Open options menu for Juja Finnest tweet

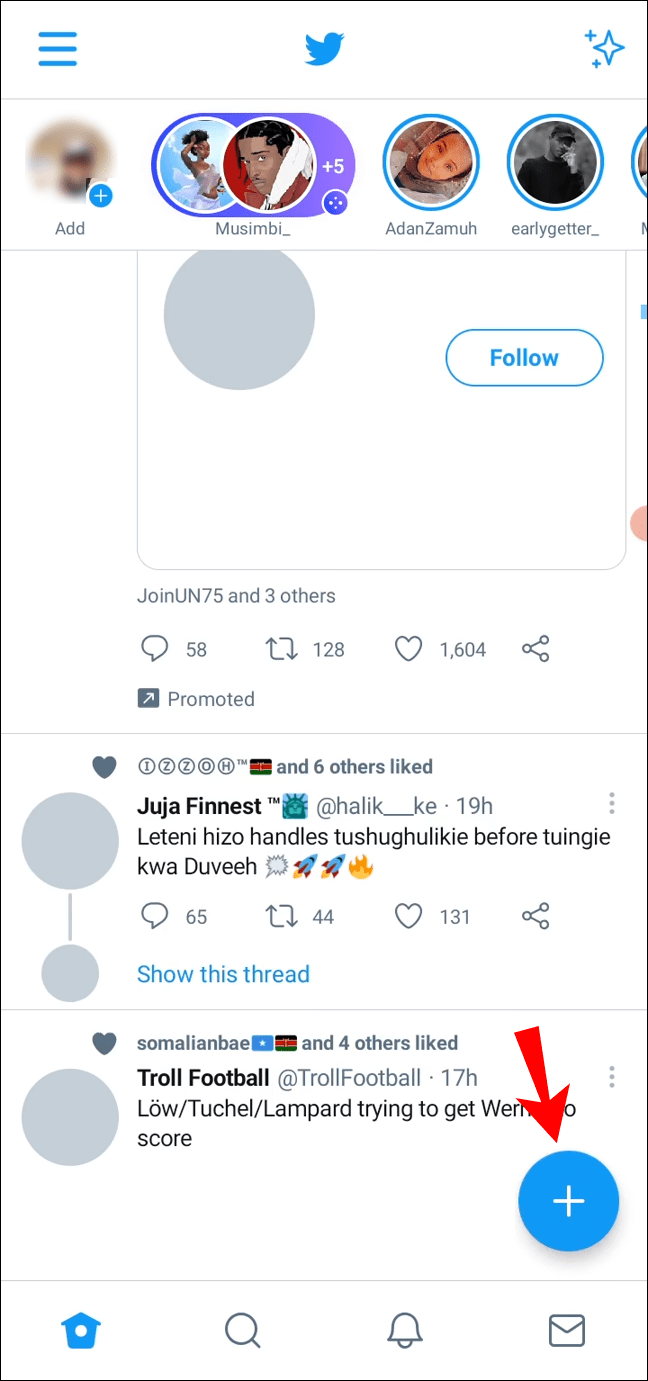point(611,804)
